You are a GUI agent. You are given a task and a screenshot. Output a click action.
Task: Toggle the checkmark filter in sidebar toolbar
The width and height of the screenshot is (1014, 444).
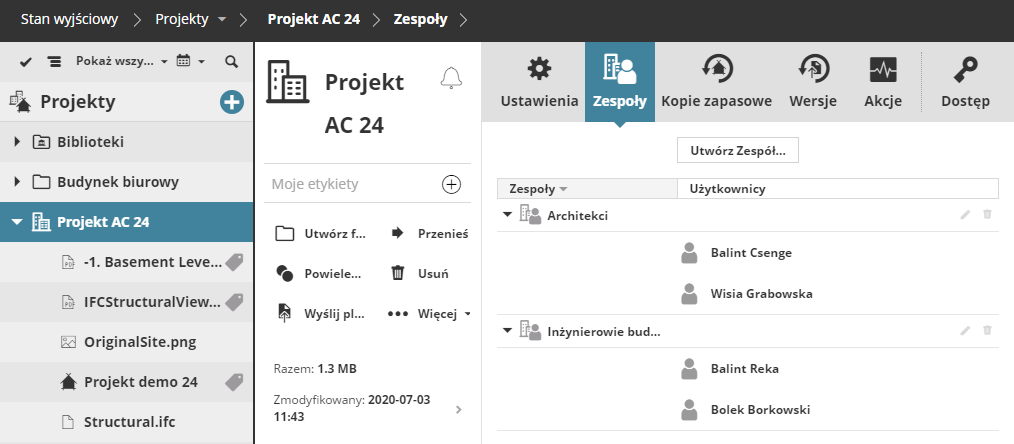point(26,62)
